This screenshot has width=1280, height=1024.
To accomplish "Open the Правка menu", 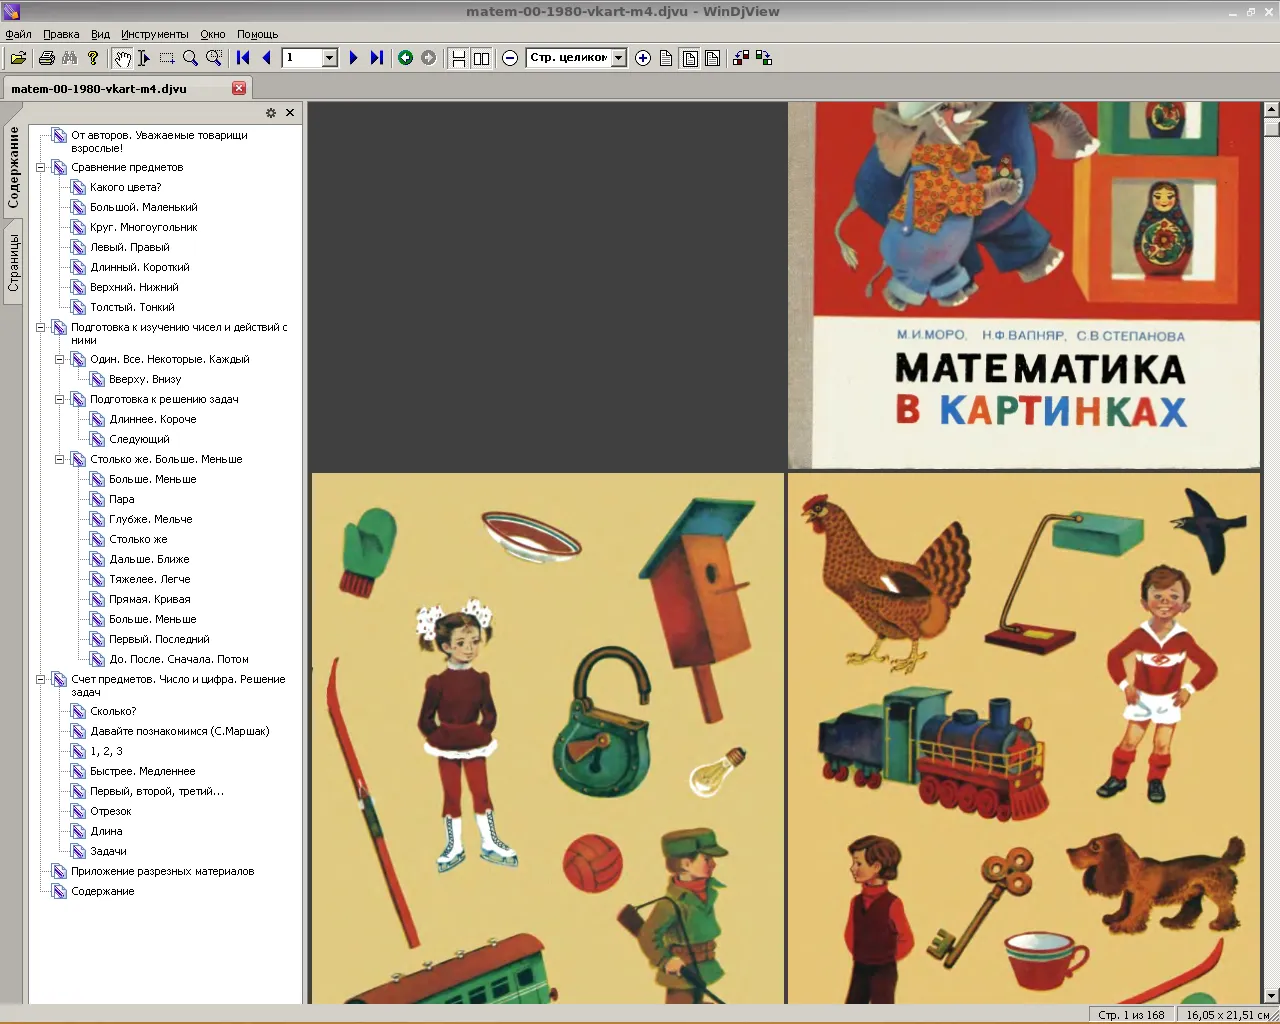I will (x=61, y=34).
